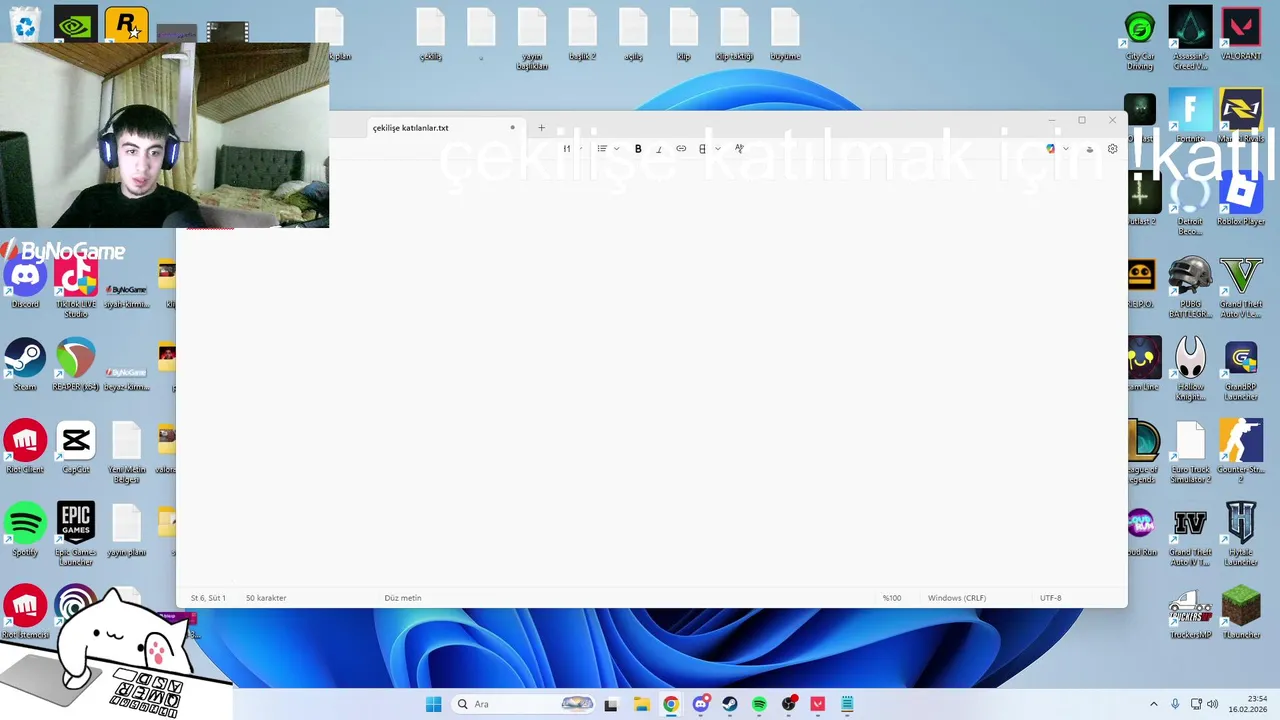Select the Rockstar Games Launcher desktop icon
1280x720 pixels.
126,25
